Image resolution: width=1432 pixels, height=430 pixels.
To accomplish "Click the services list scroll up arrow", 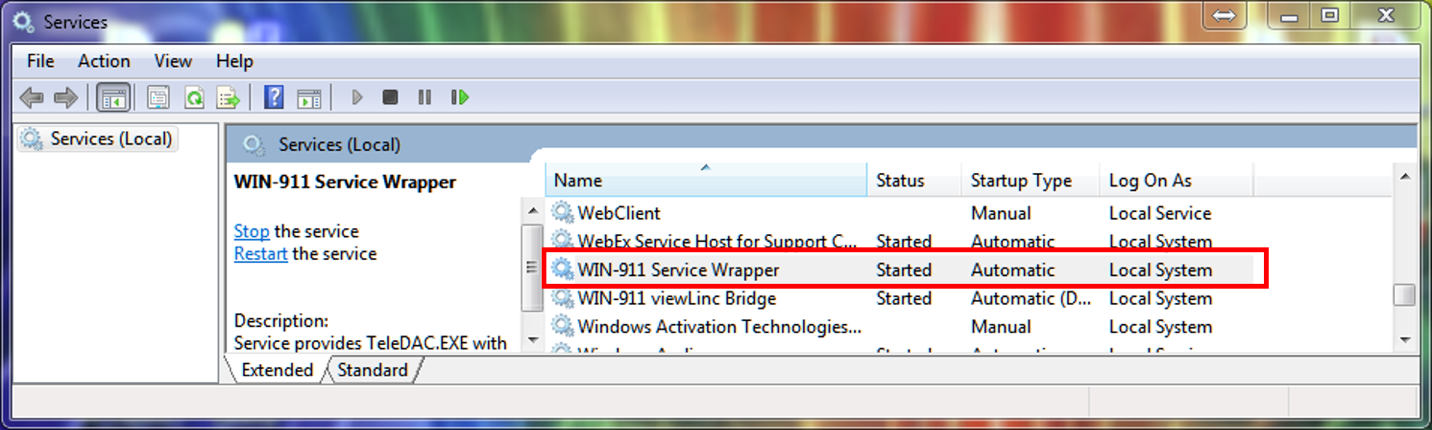I will tap(1405, 177).
